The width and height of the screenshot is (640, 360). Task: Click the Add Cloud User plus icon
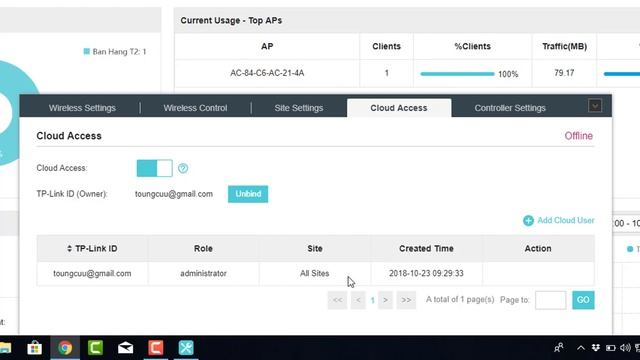[x=528, y=221]
